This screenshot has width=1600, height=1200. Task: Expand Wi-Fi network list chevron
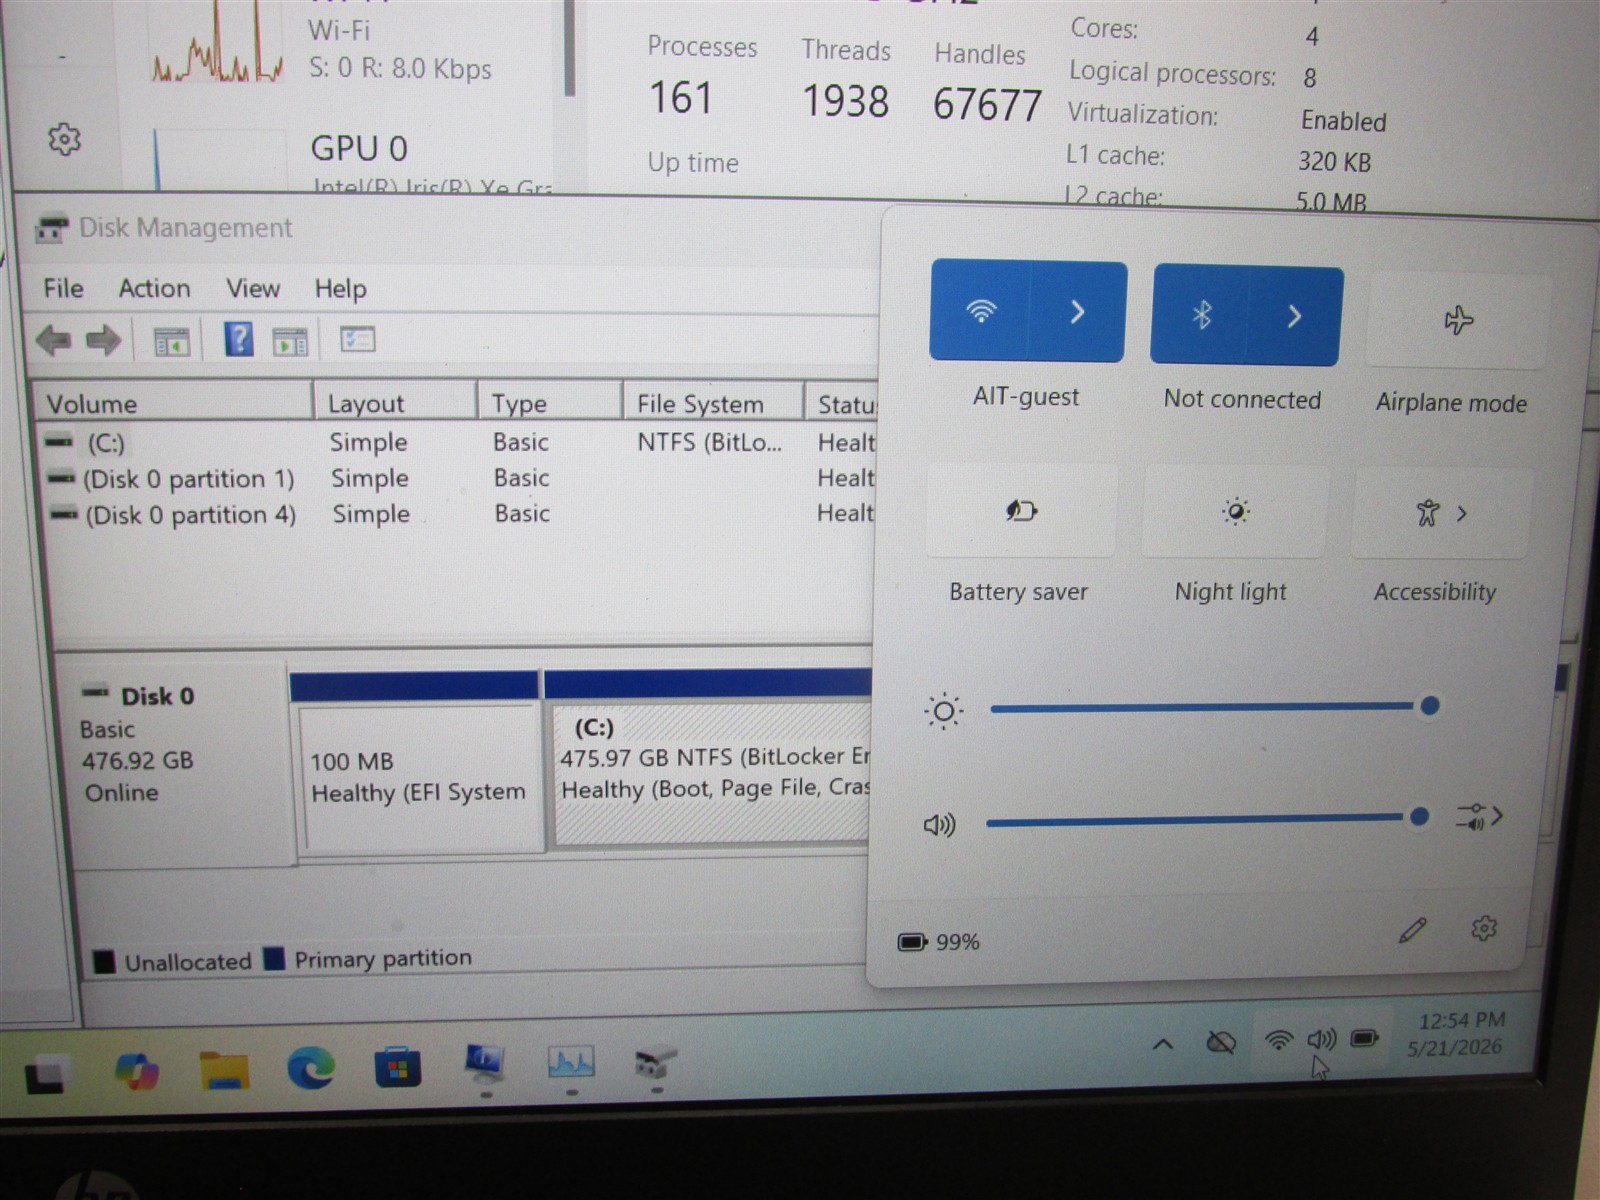coord(1077,312)
